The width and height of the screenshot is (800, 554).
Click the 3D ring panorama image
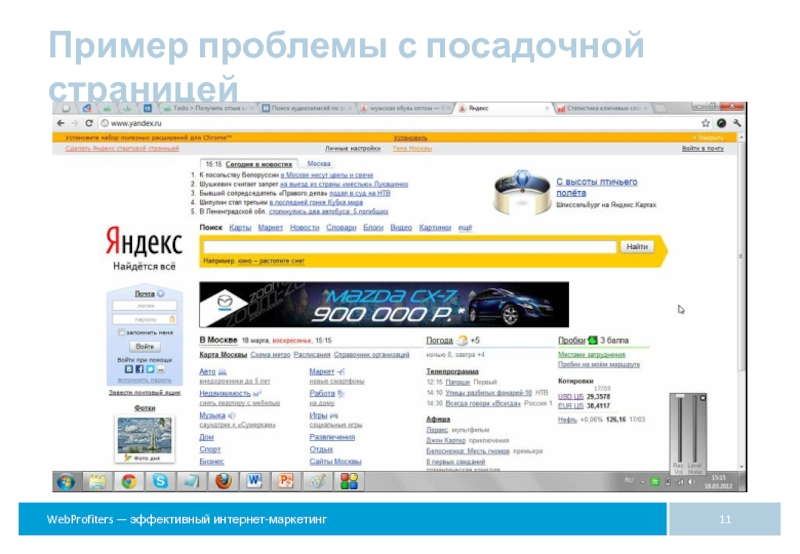(521, 192)
